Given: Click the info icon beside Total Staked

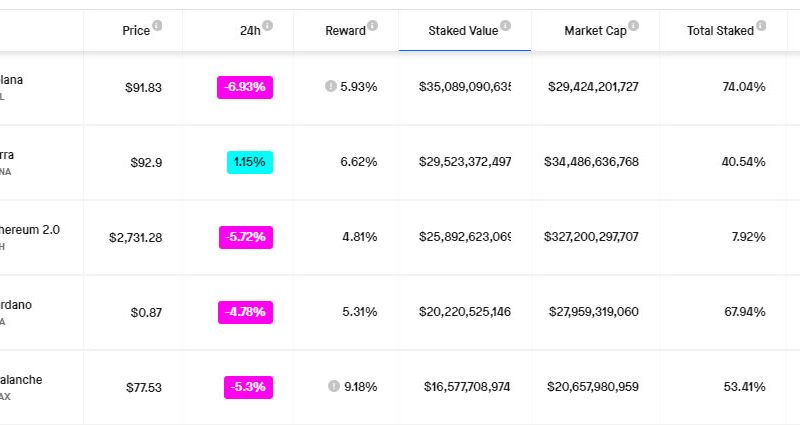Looking at the screenshot, I should pos(762,26).
